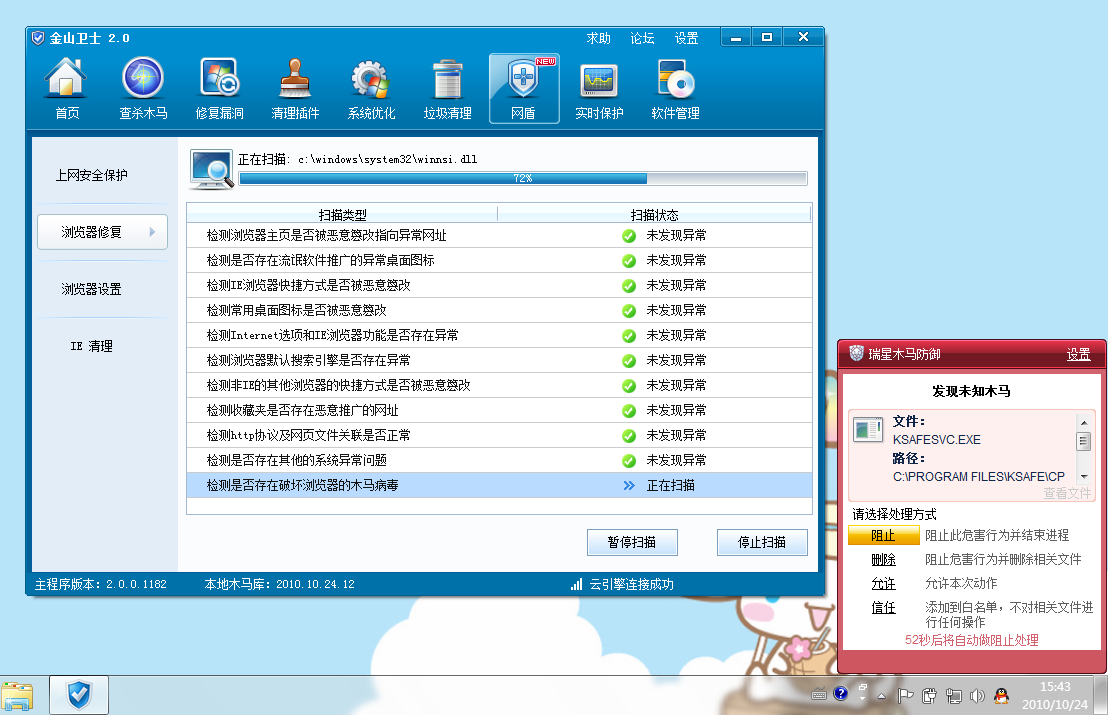Image resolution: width=1108 pixels, height=715 pixels.
Task: Click the 云引擎 signal strength icon
Action: 577,584
